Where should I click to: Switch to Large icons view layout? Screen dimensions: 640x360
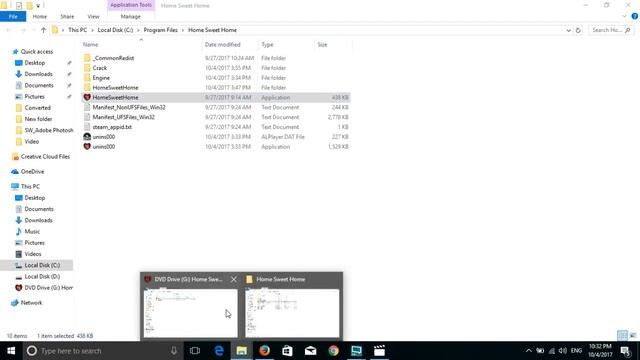(633, 336)
